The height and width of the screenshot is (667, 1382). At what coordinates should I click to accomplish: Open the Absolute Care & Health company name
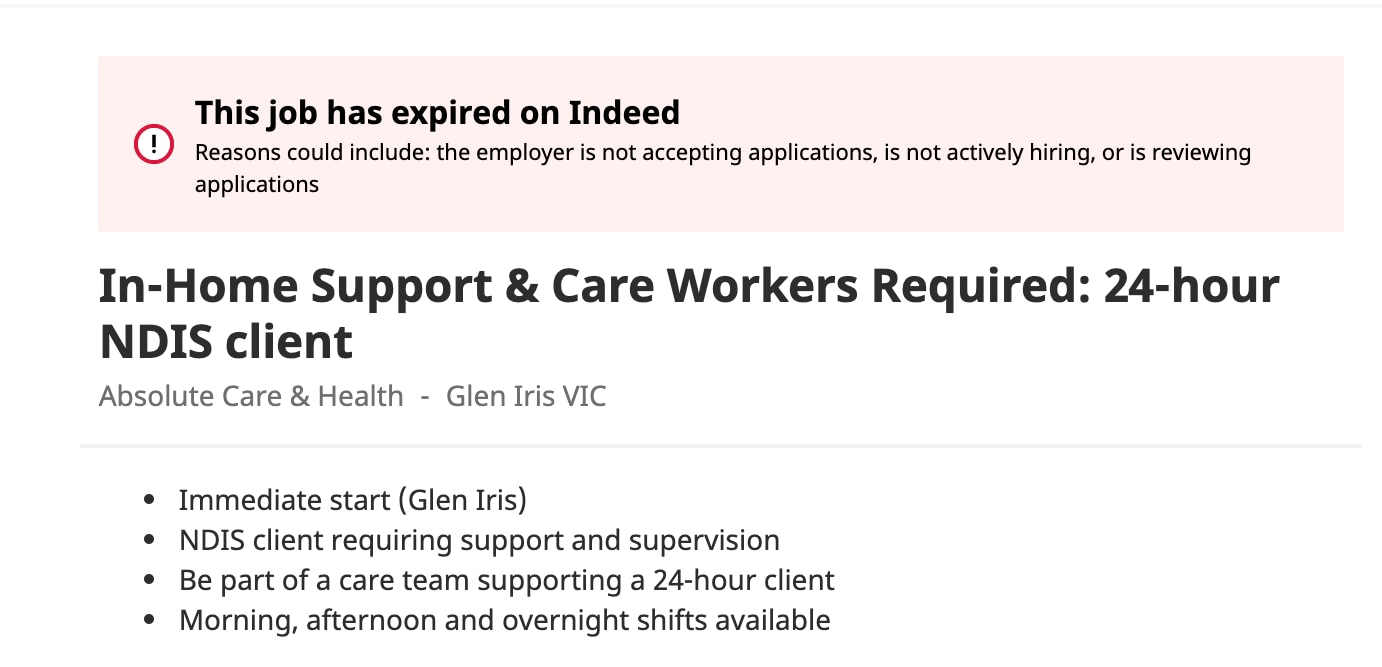[251, 396]
